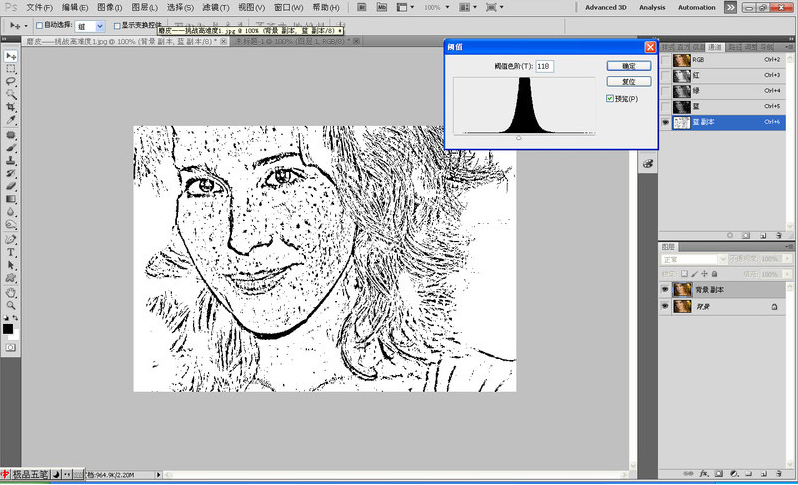
Task: Select the Rectangular Marquee tool
Action: point(11,69)
